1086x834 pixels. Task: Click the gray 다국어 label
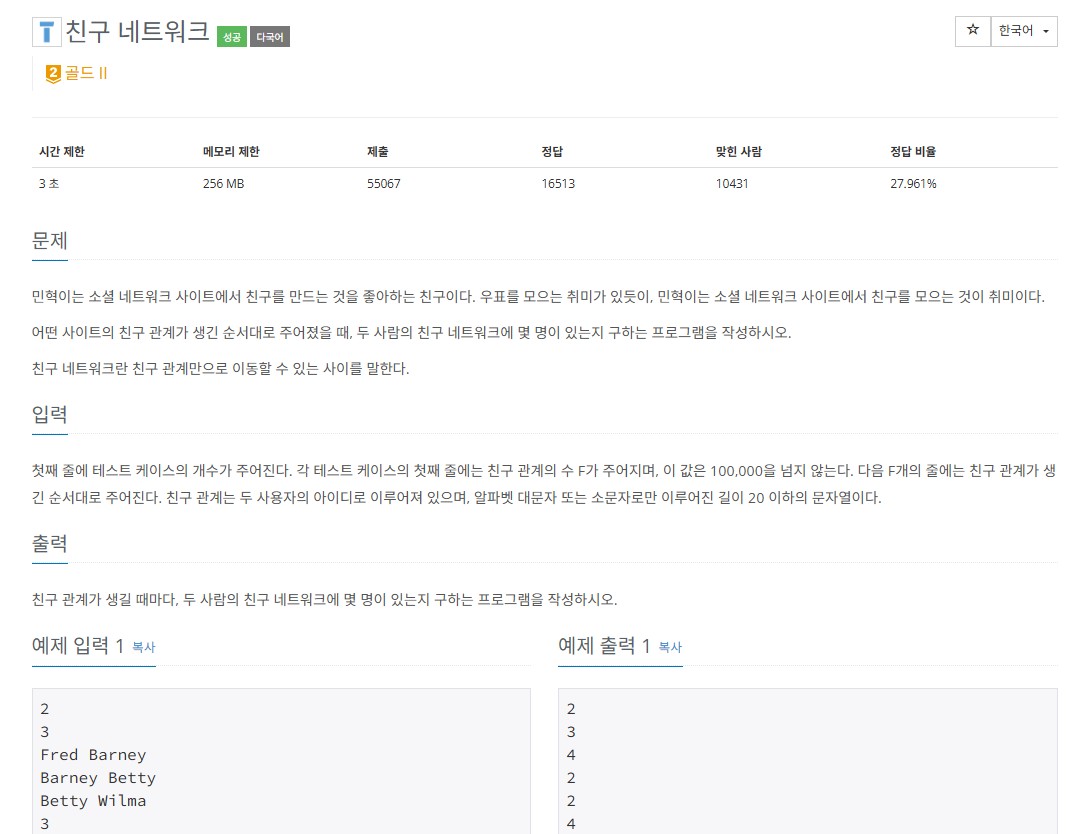(x=269, y=37)
